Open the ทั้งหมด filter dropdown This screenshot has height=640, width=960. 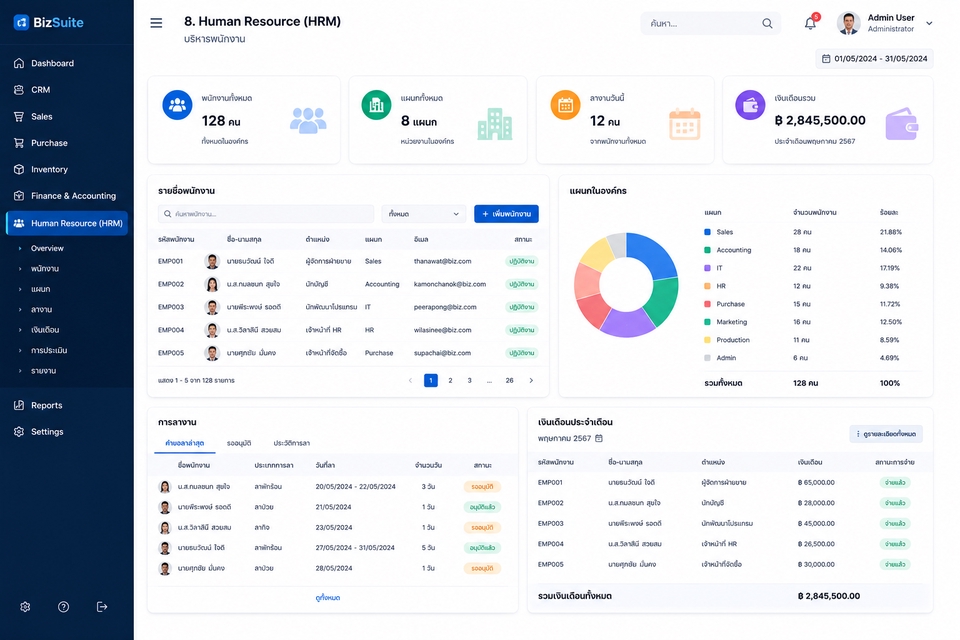click(424, 214)
